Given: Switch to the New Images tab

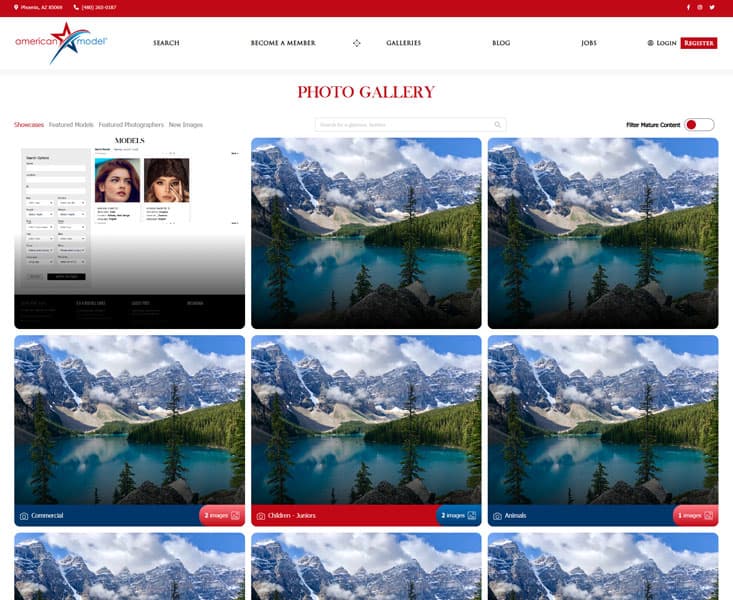Looking at the screenshot, I should [186, 125].
